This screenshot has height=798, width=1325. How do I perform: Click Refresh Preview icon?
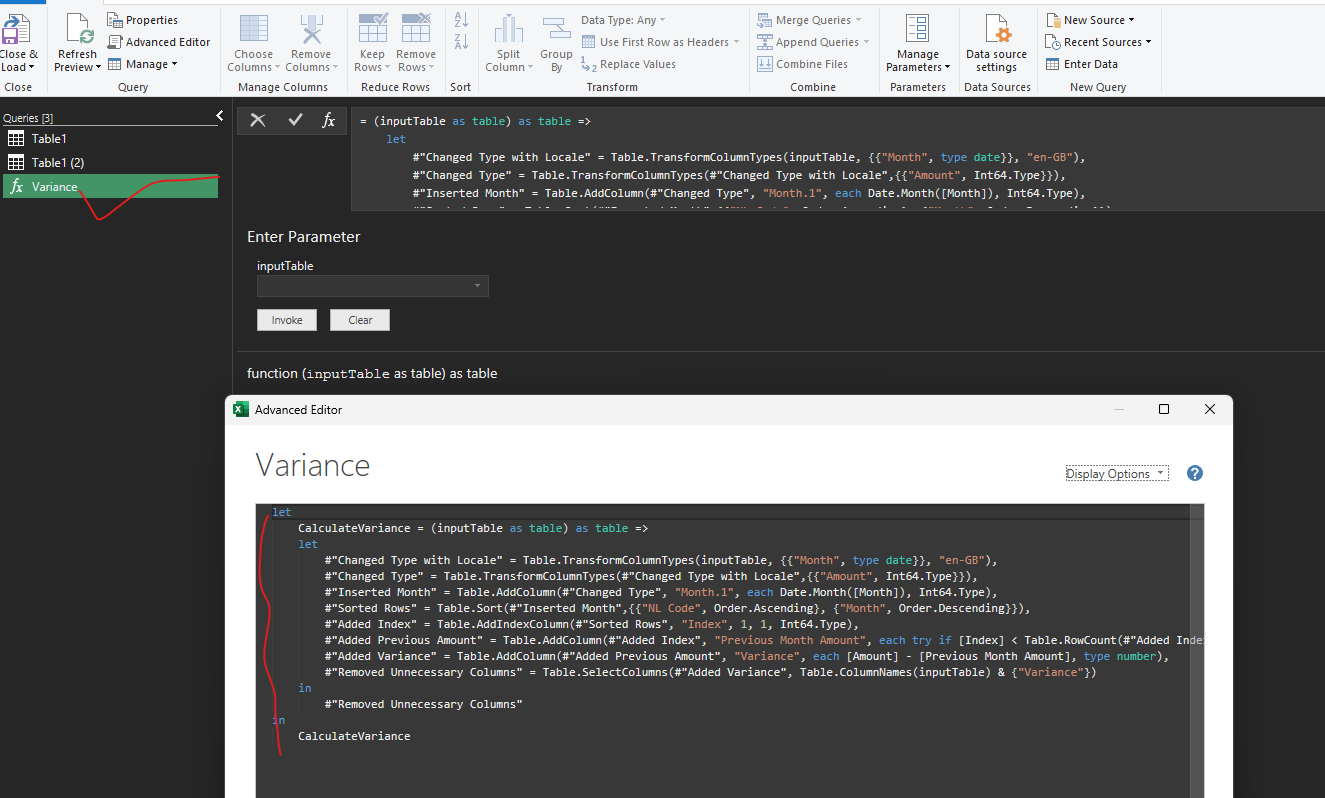[77, 30]
